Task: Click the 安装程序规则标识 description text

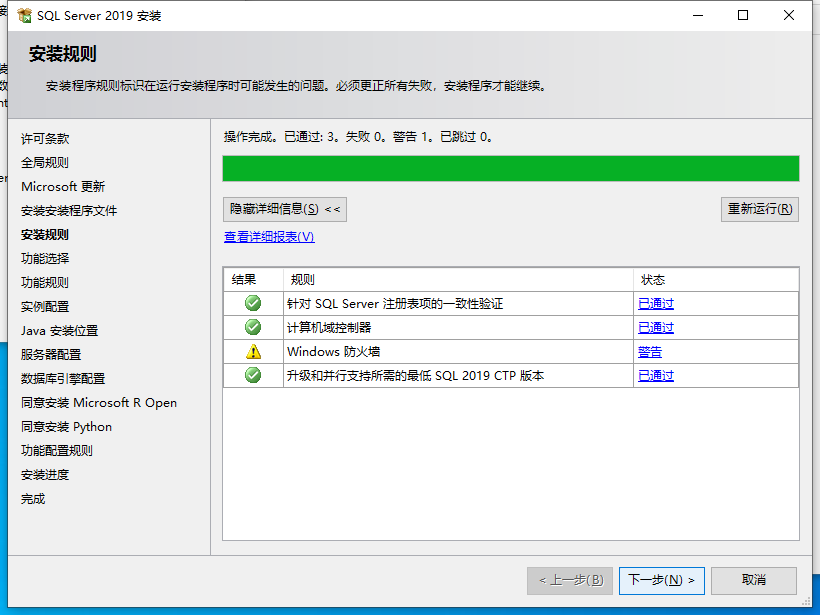Action: 297,86
